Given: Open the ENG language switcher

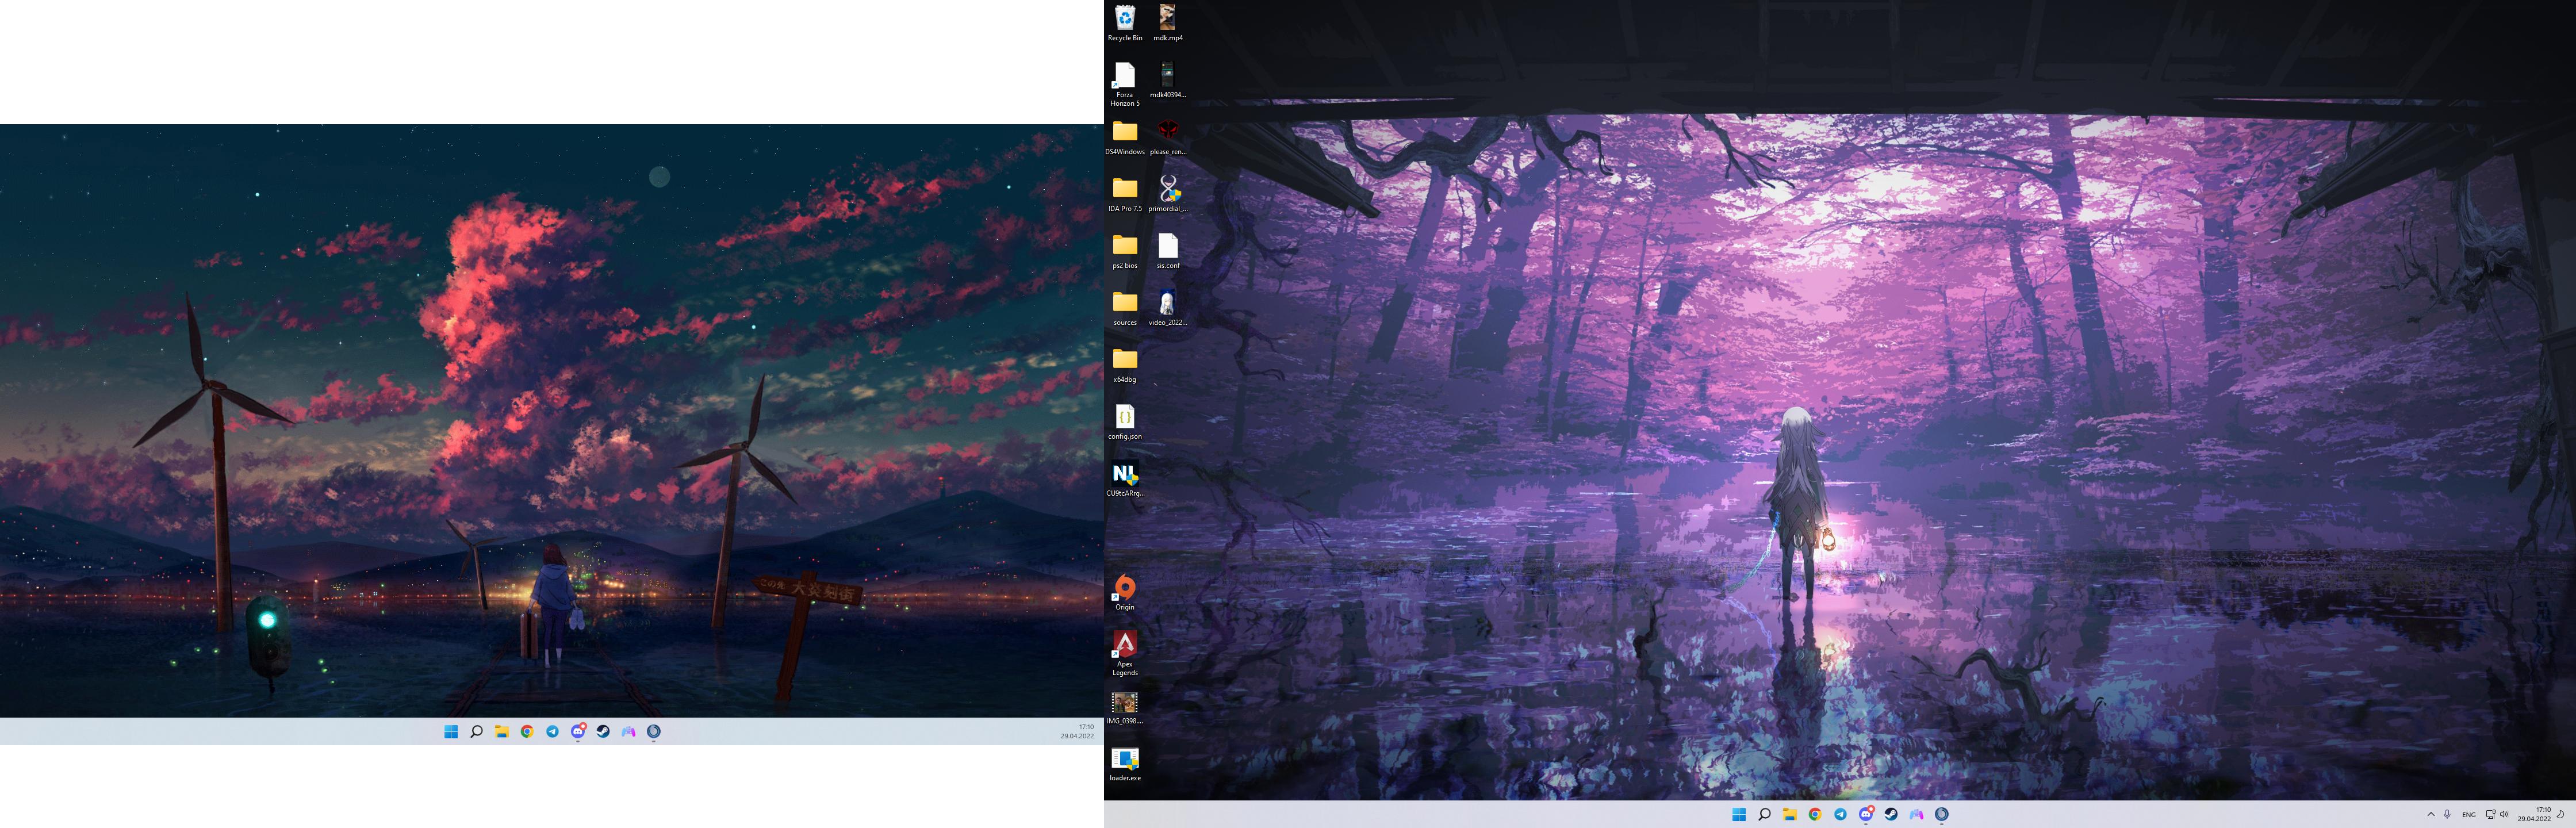Looking at the screenshot, I should 2468,814.
